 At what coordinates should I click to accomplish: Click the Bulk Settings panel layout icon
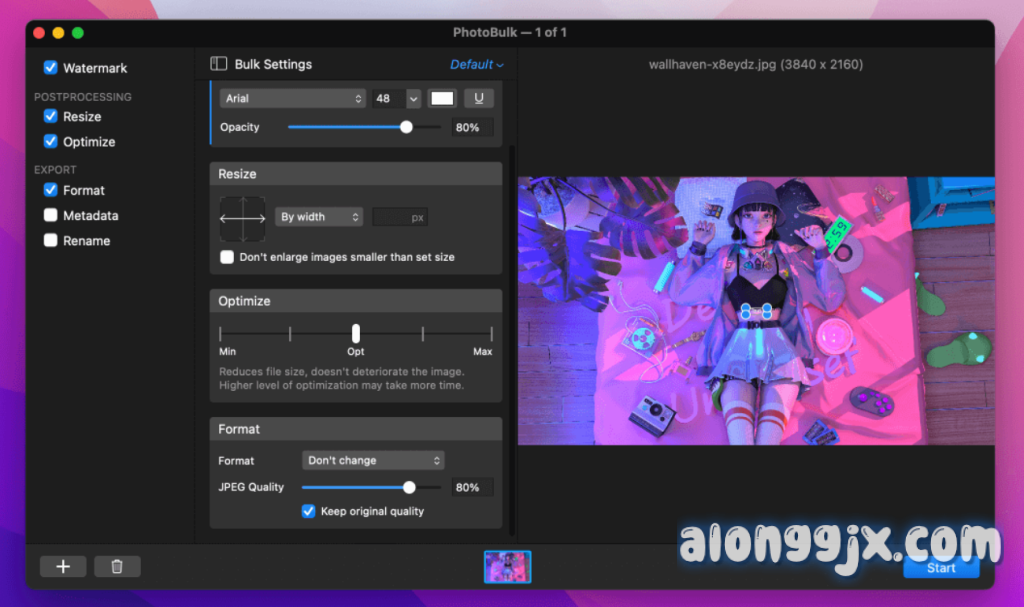pyautogui.click(x=219, y=64)
